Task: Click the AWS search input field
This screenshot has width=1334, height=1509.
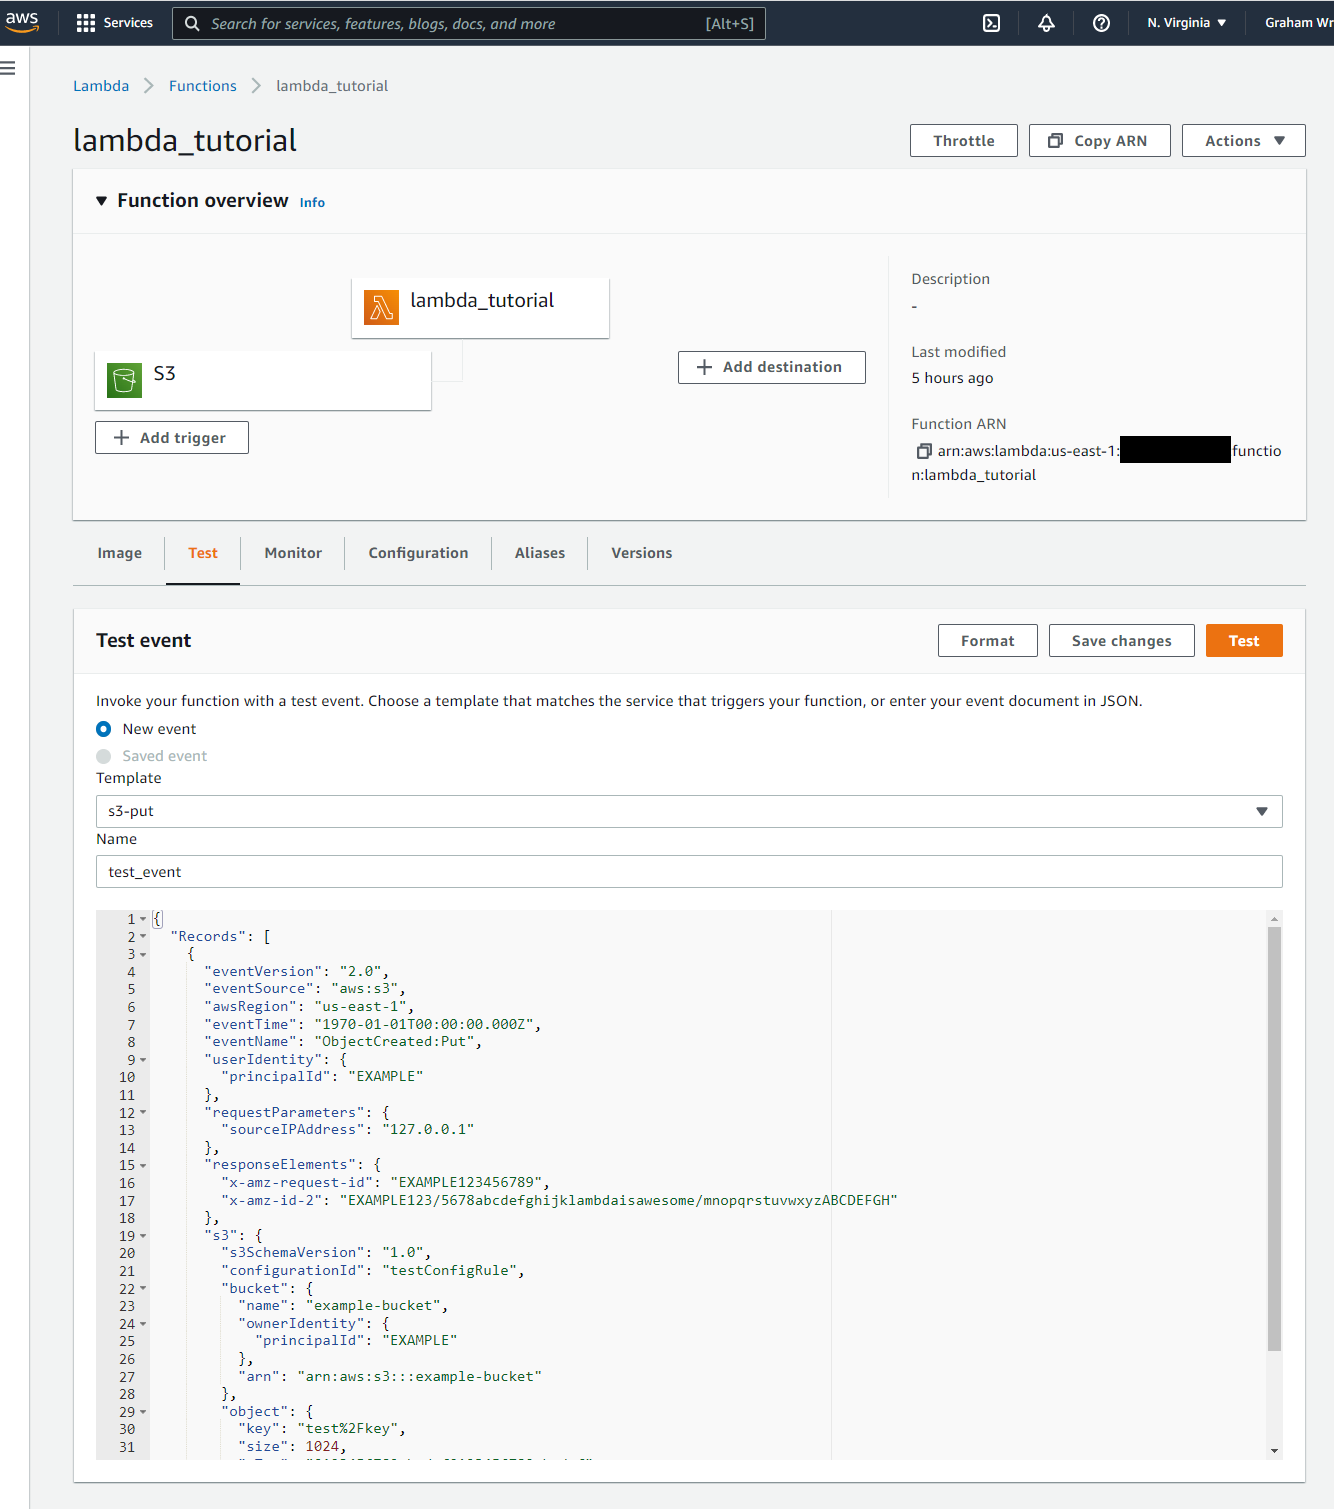Action: pyautogui.click(x=469, y=23)
